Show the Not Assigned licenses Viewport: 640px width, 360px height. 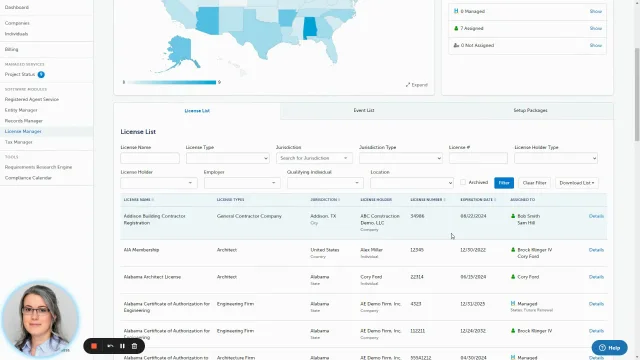click(596, 45)
